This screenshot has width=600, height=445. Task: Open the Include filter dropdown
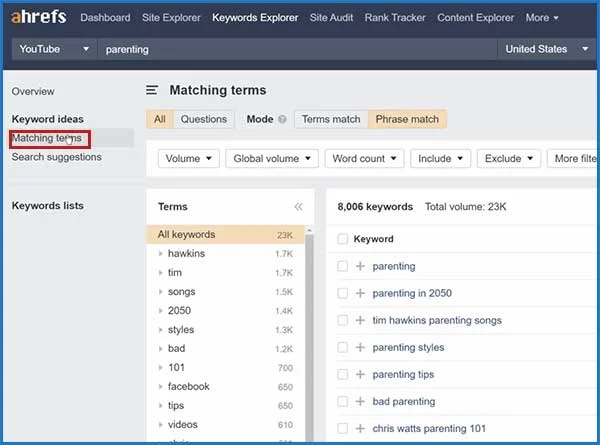(x=440, y=158)
